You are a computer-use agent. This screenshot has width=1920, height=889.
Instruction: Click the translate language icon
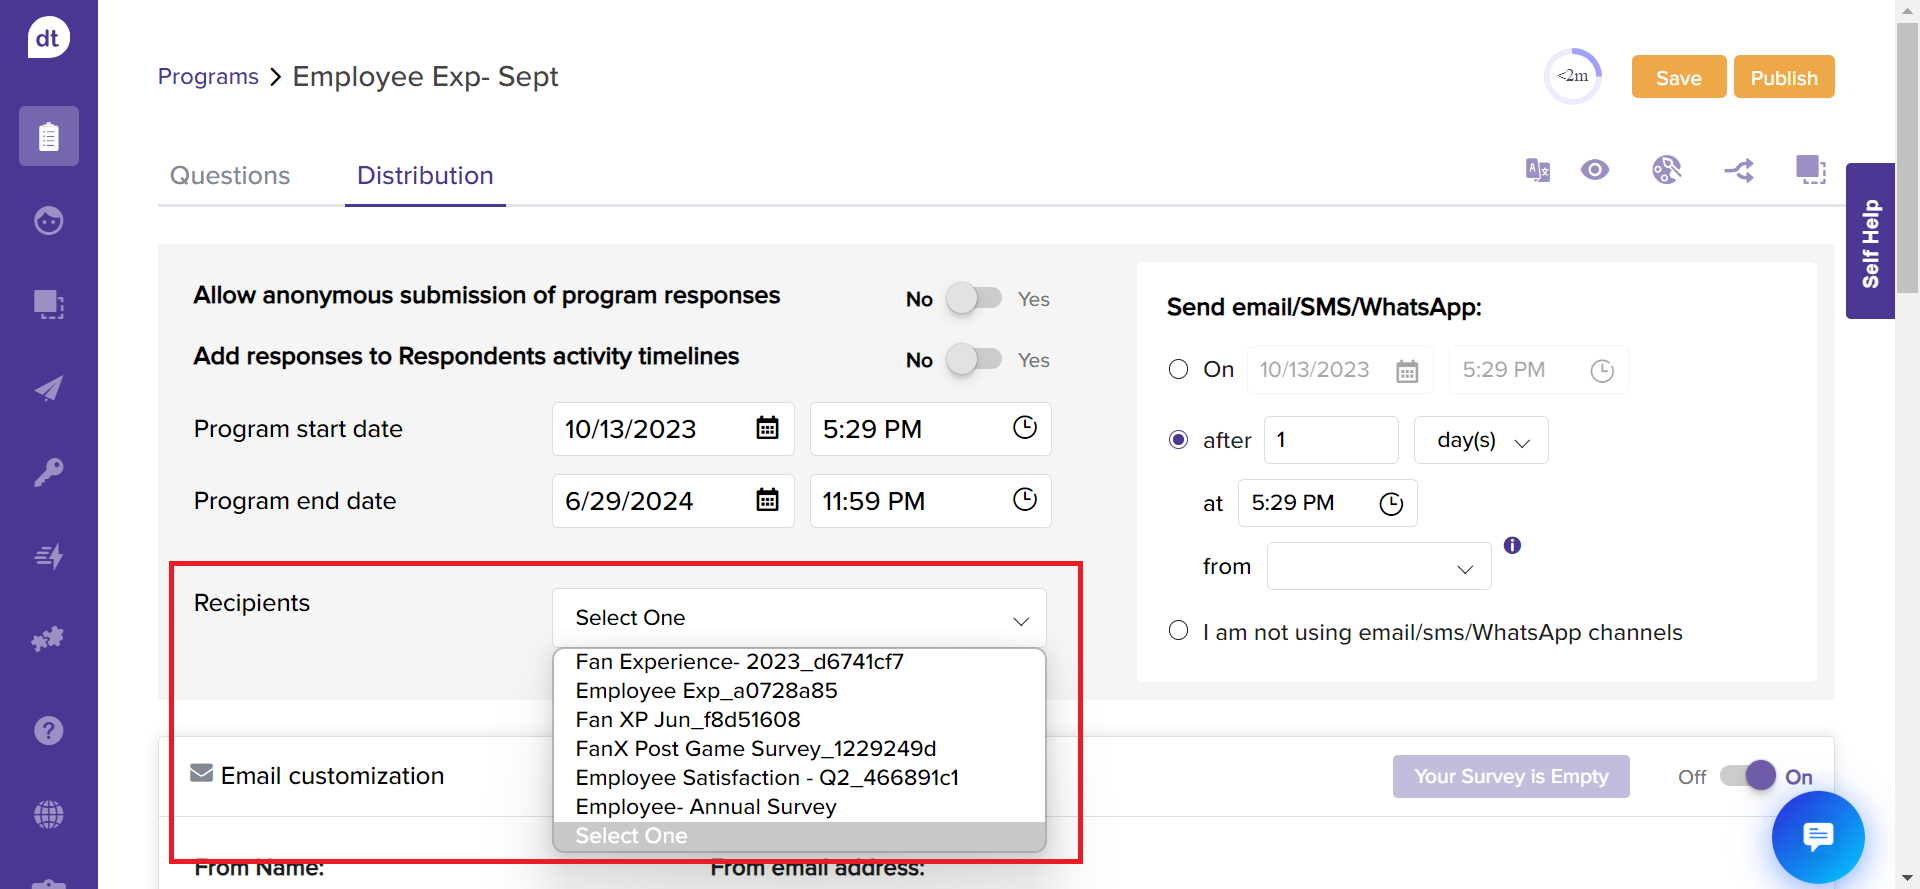[x=1537, y=170]
